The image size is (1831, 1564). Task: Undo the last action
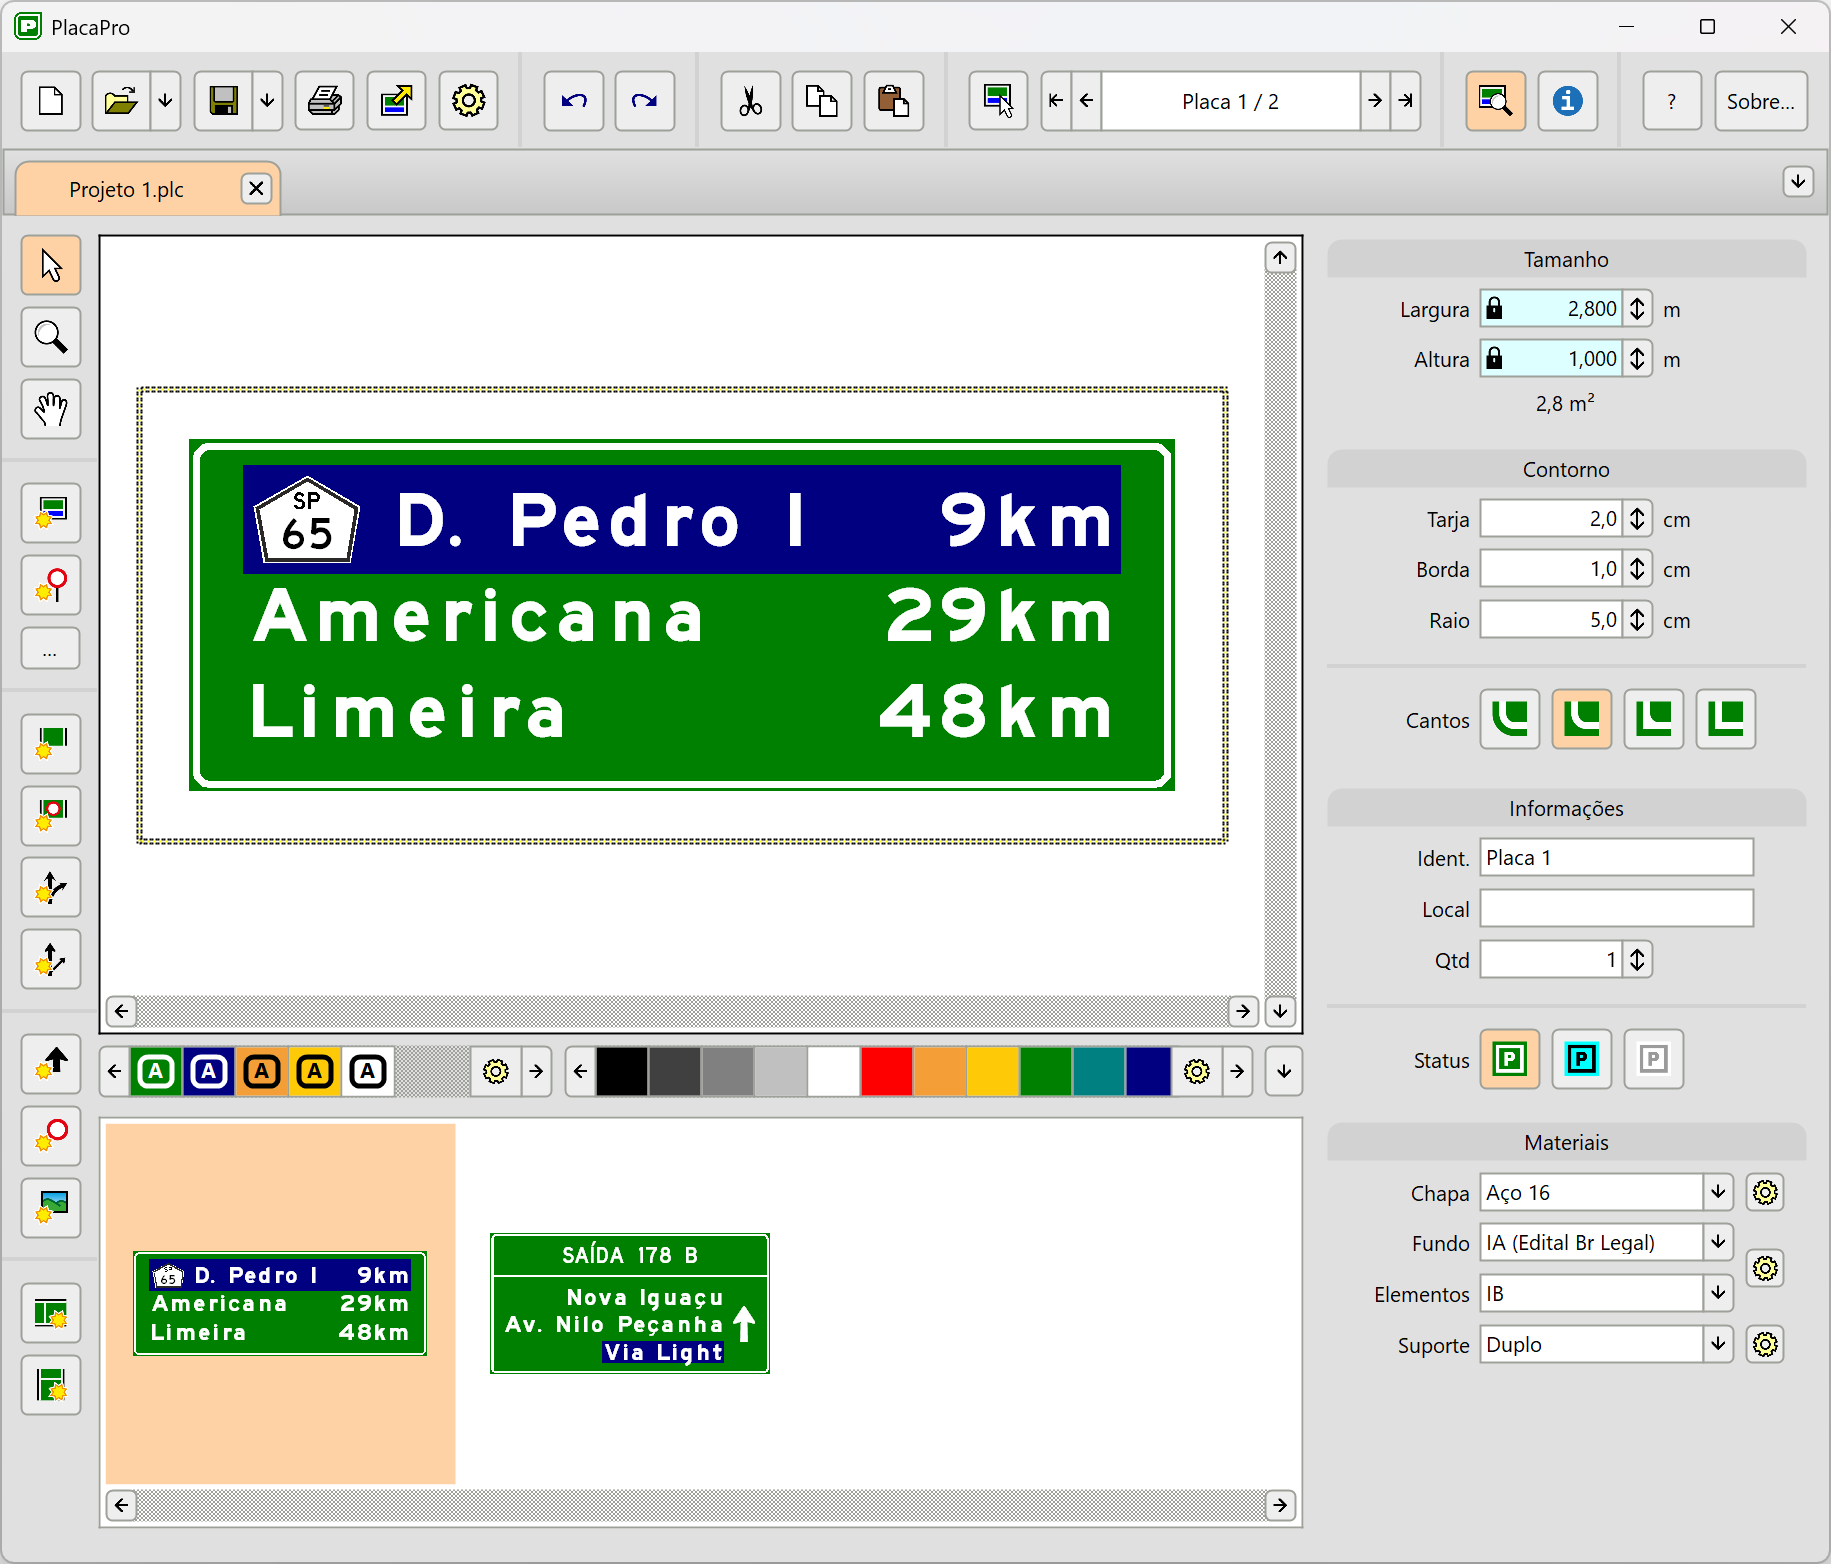coord(574,101)
